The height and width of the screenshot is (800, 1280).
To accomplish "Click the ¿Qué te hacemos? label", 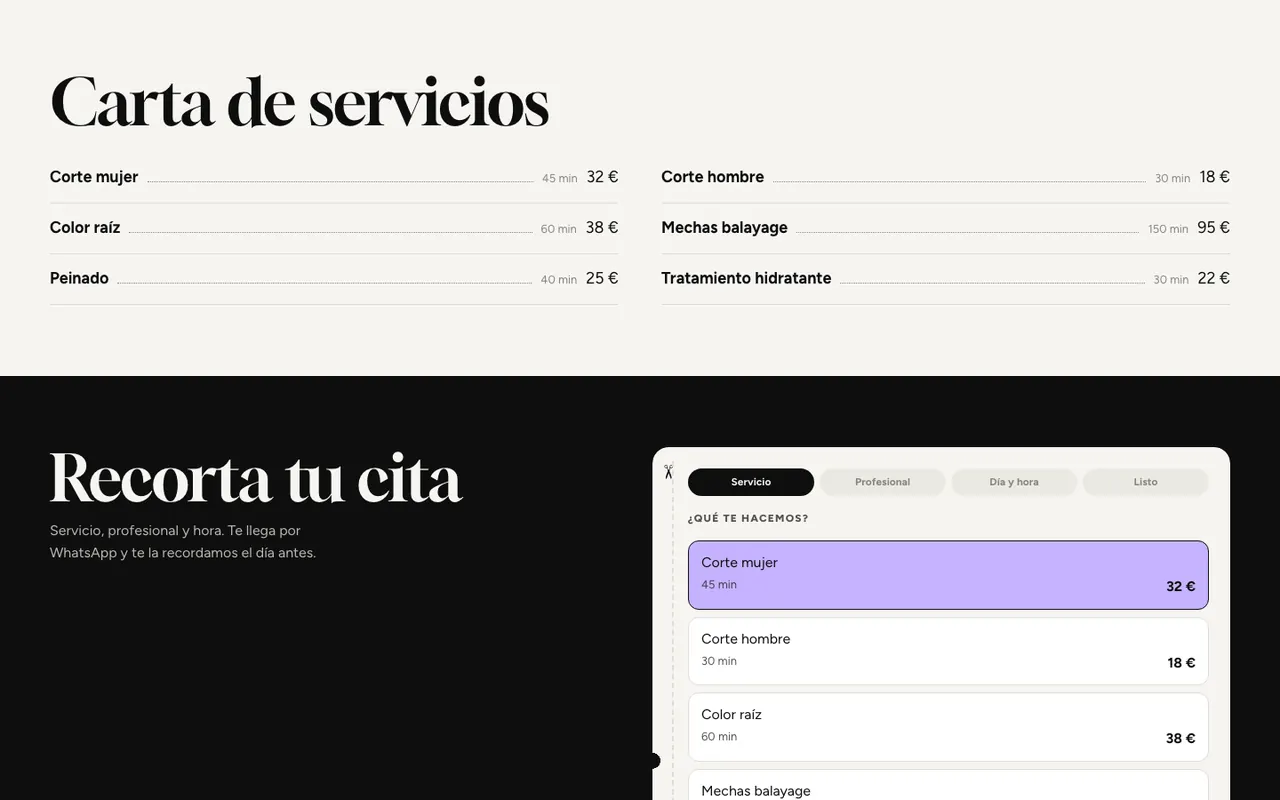I will coord(748,518).
